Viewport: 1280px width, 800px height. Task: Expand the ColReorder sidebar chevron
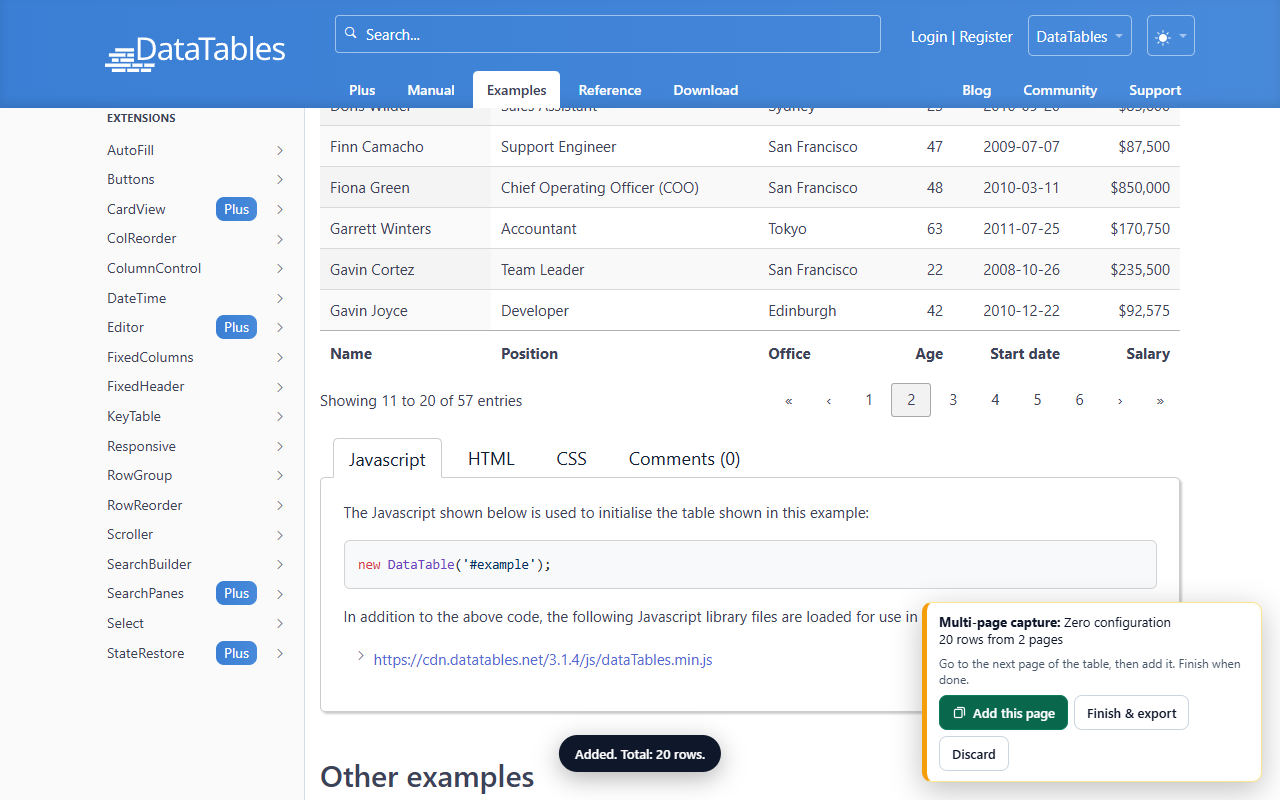click(x=280, y=239)
